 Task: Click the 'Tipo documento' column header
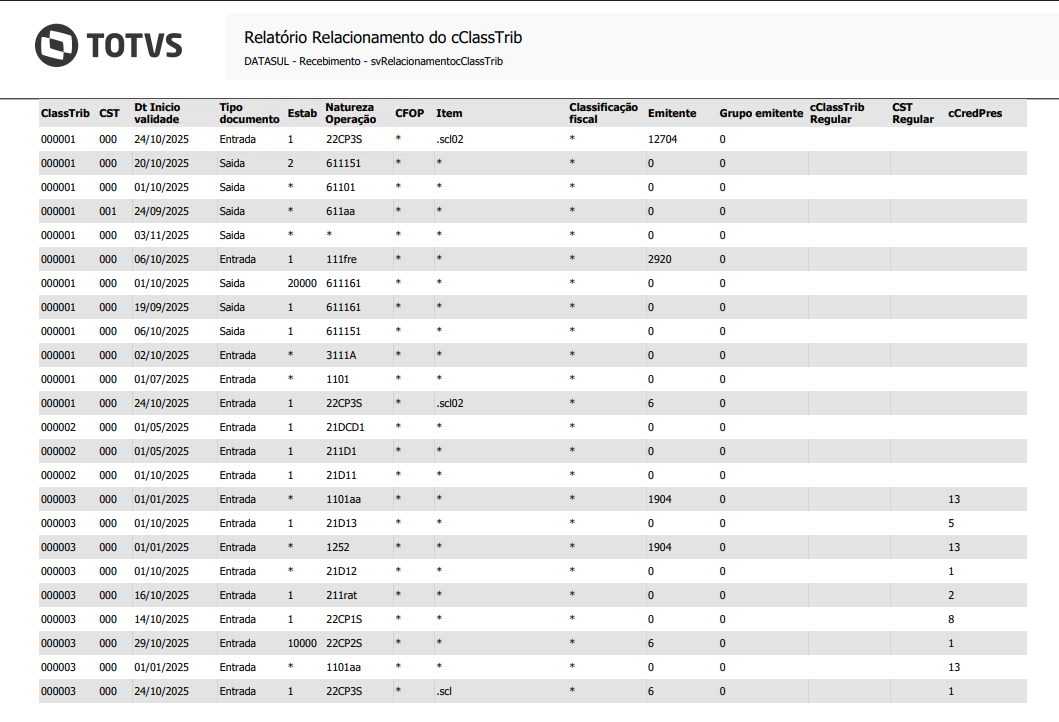click(x=249, y=113)
